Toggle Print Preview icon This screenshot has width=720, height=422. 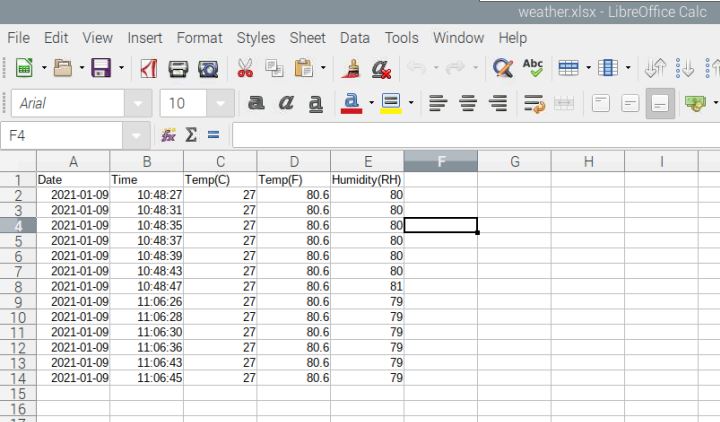coord(208,68)
